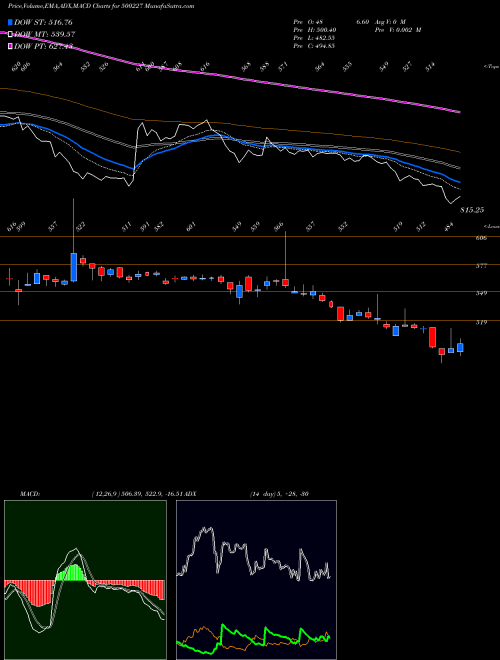Image resolution: width=500 pixels, height=660 pixels.
Task: Click the 577 price level label
Action: click(x=482, y=266)
